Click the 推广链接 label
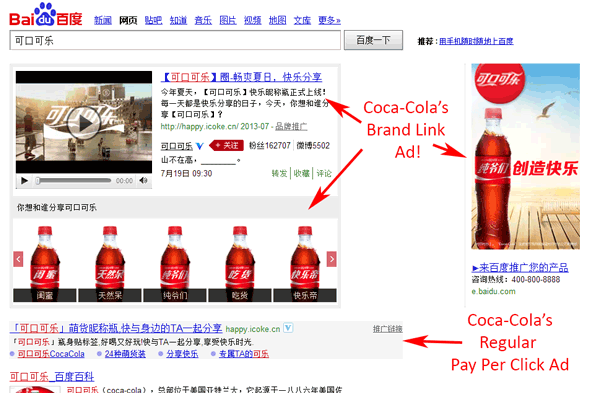600x393 pixels. [x=388, y=329]
